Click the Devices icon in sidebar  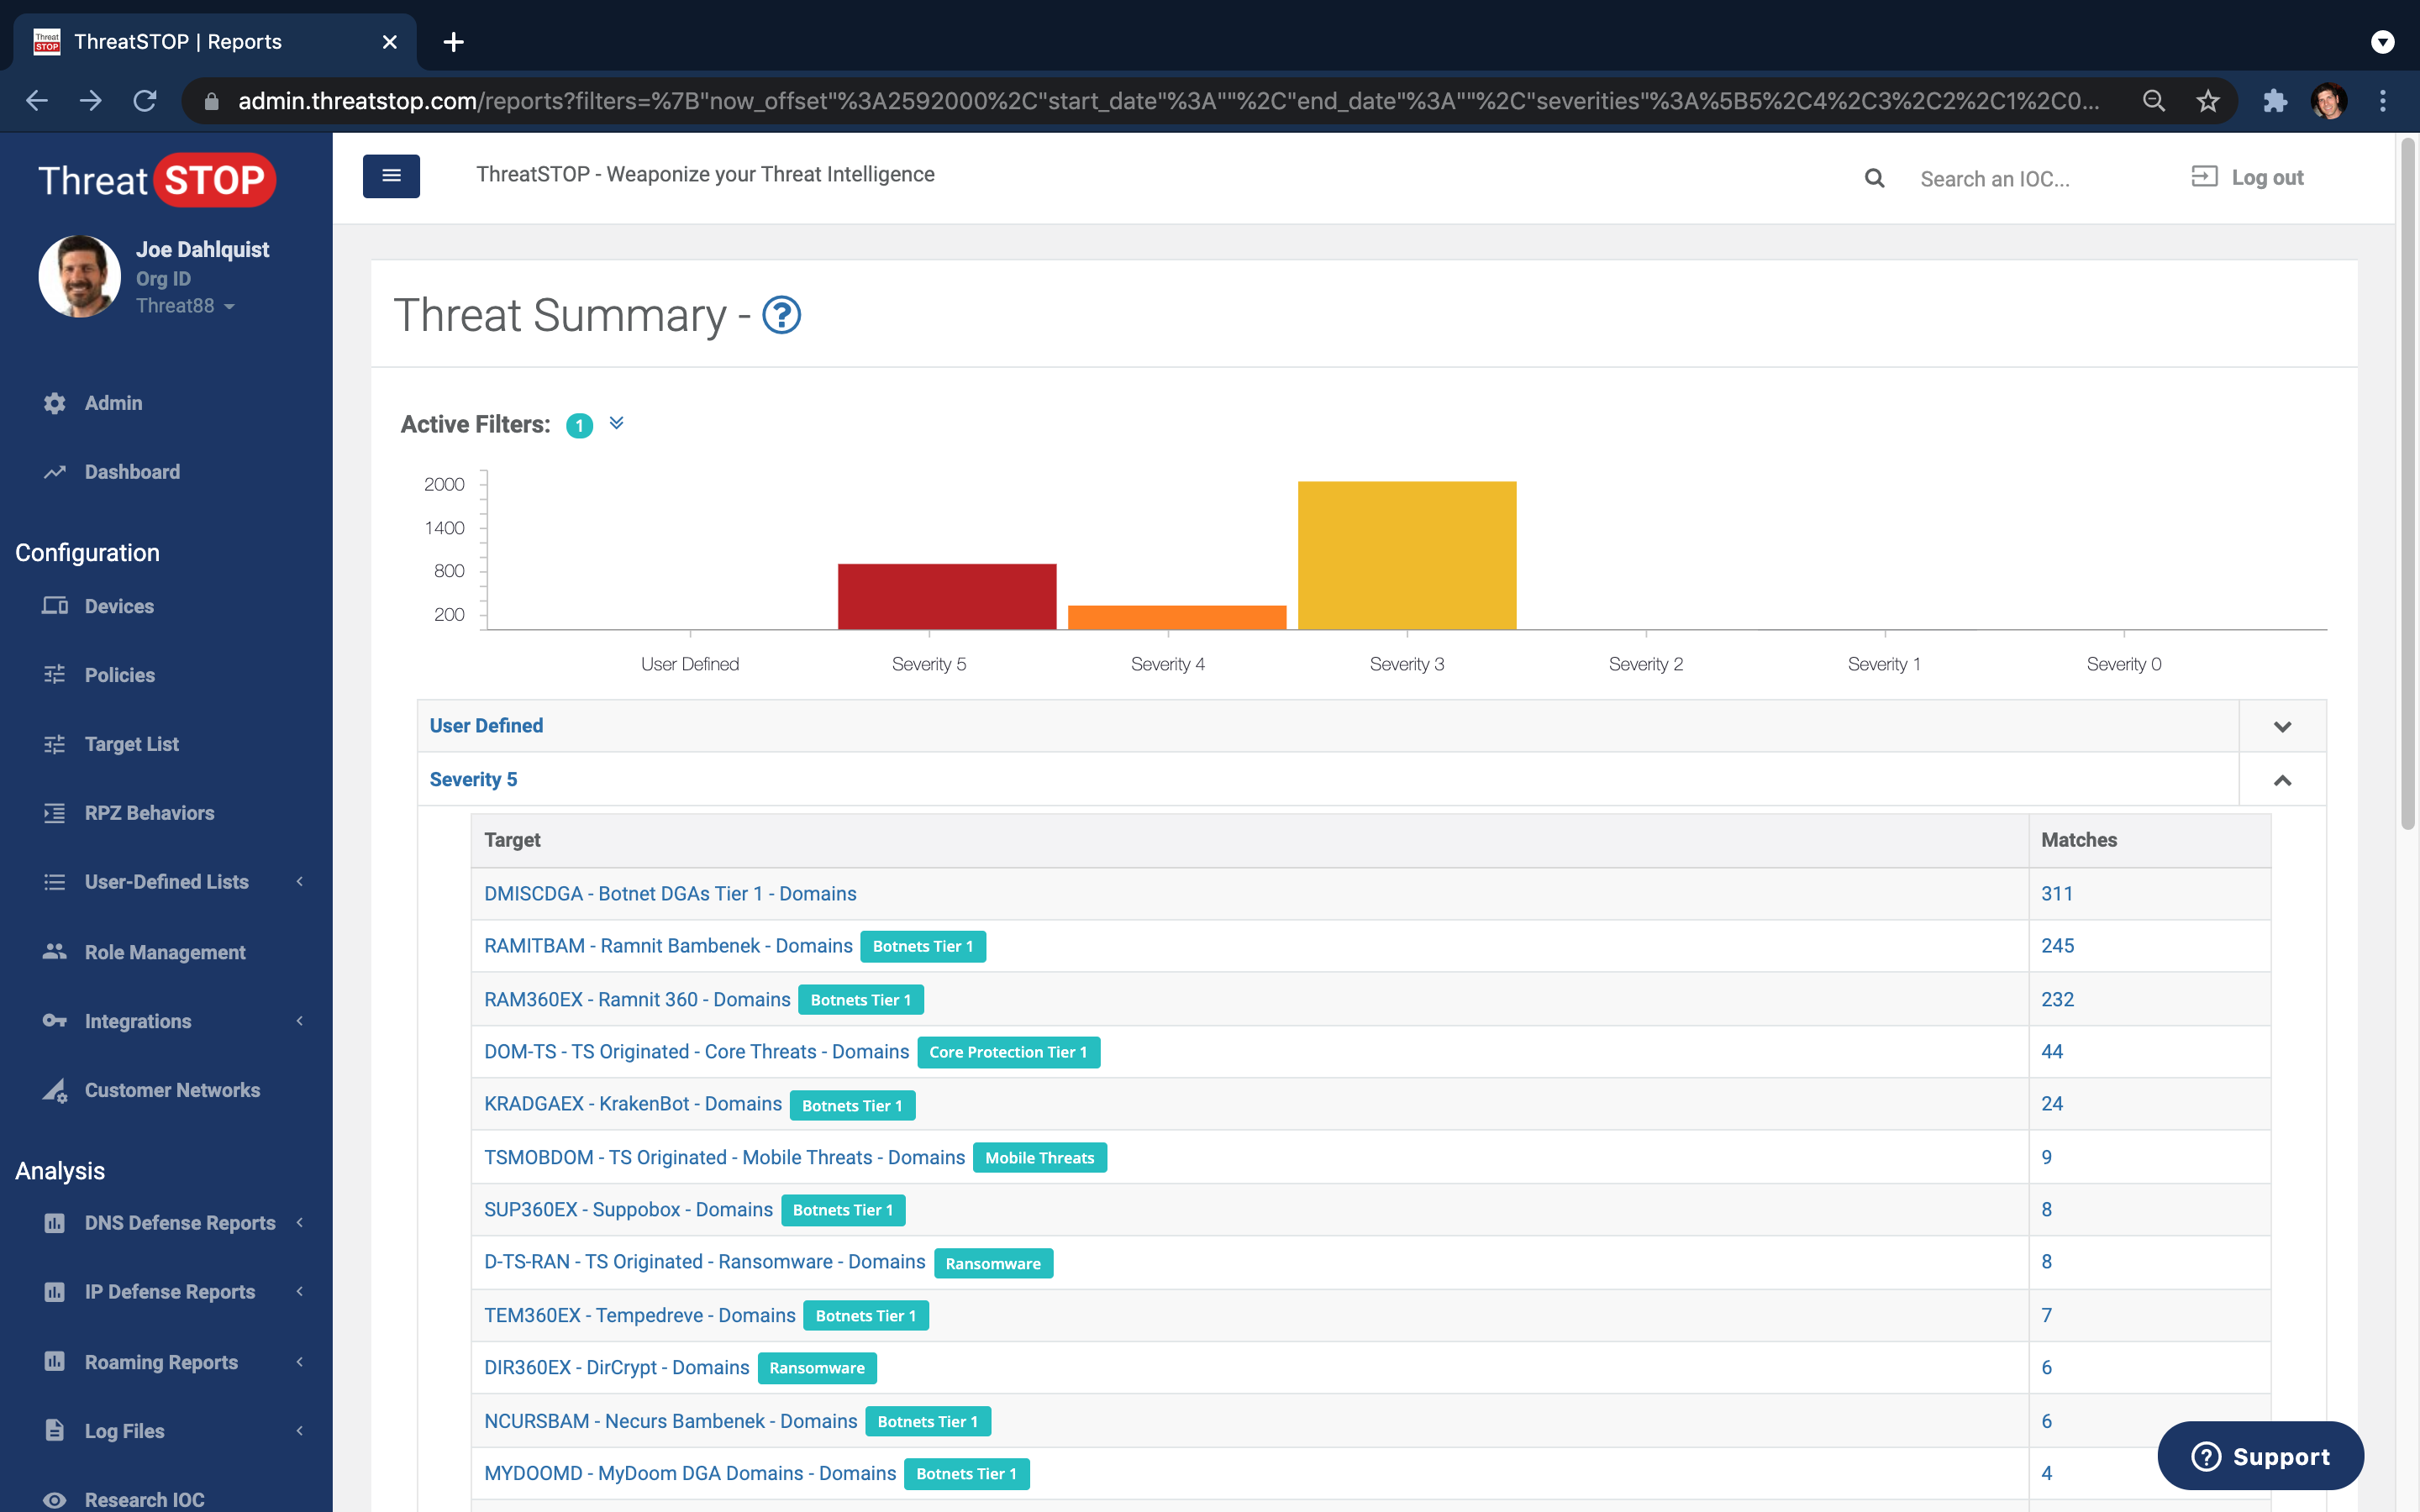55,606
